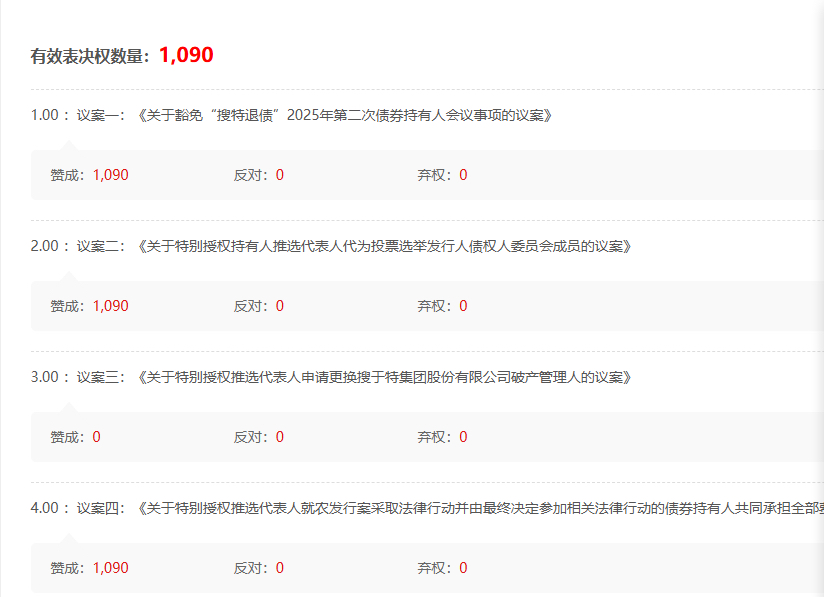Click the 反对 count under 议案一

tap(280, 175)
